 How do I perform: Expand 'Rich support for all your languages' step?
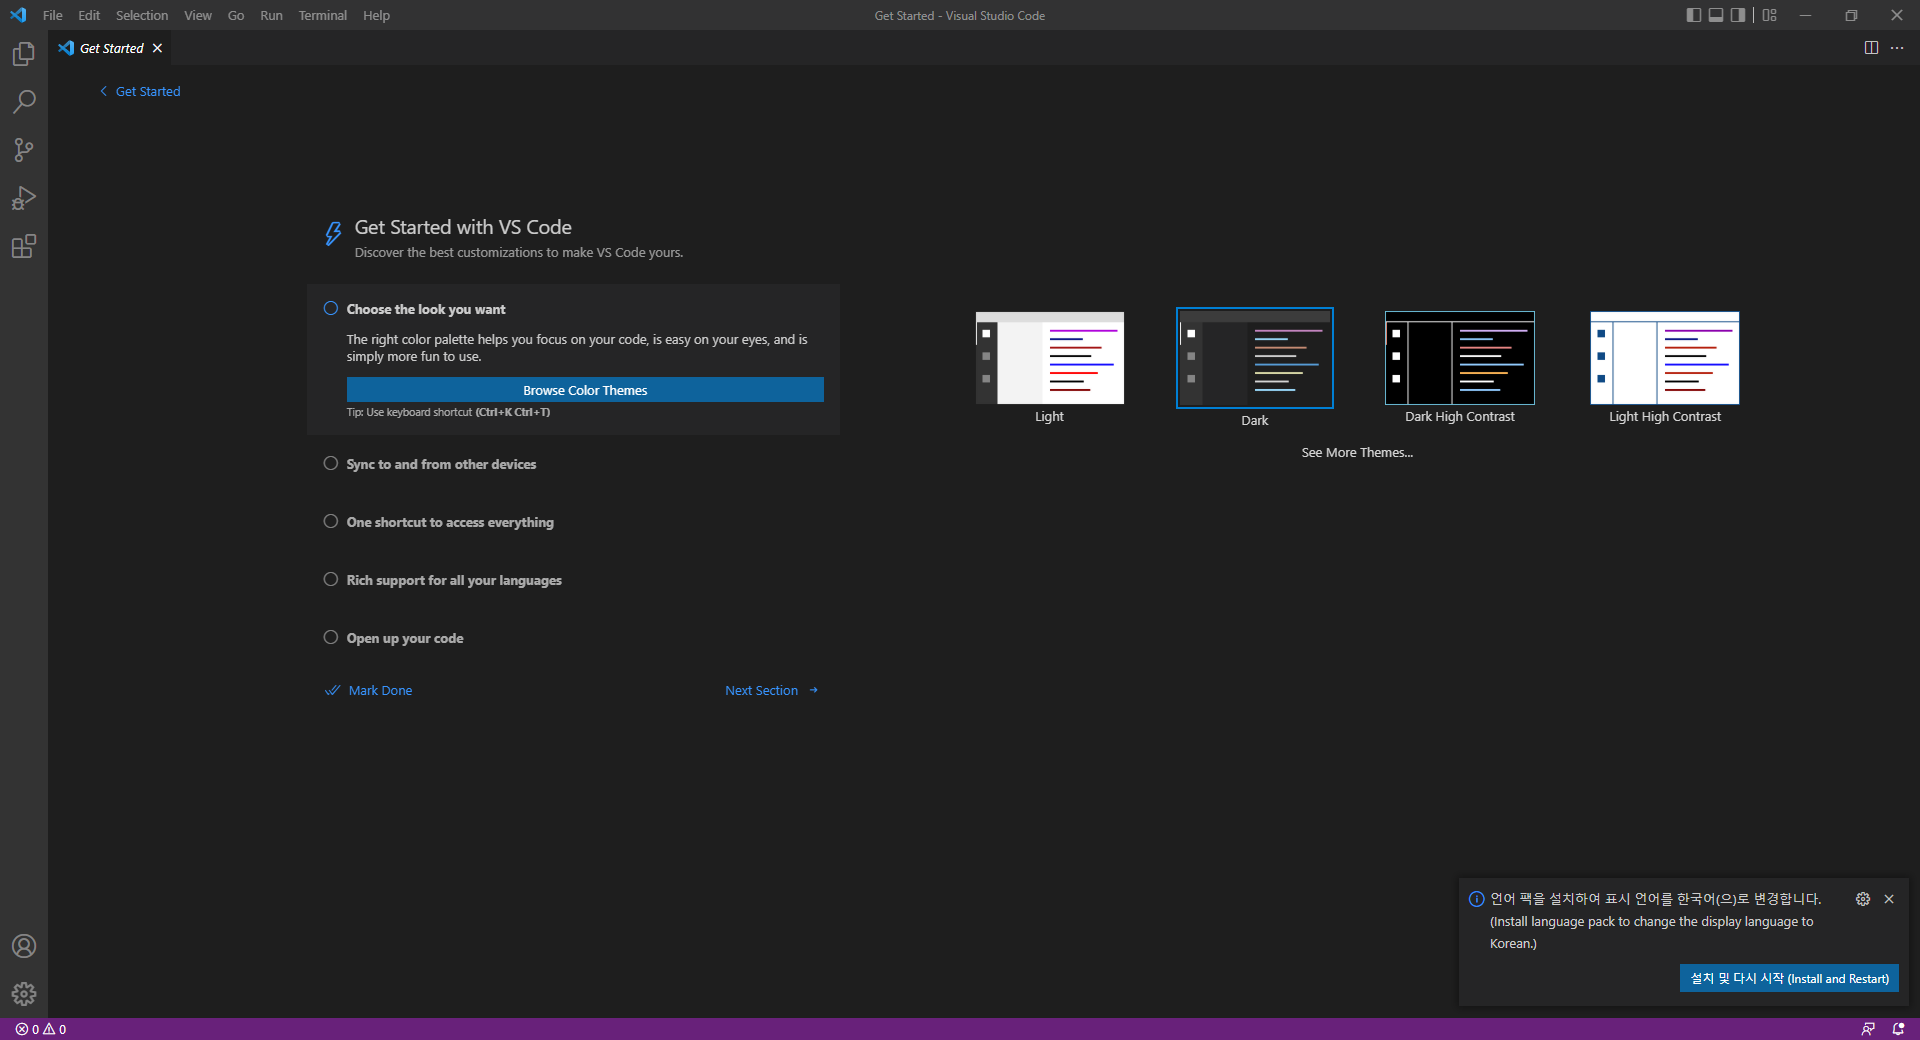pyautogui.click(x=454, y=580)
